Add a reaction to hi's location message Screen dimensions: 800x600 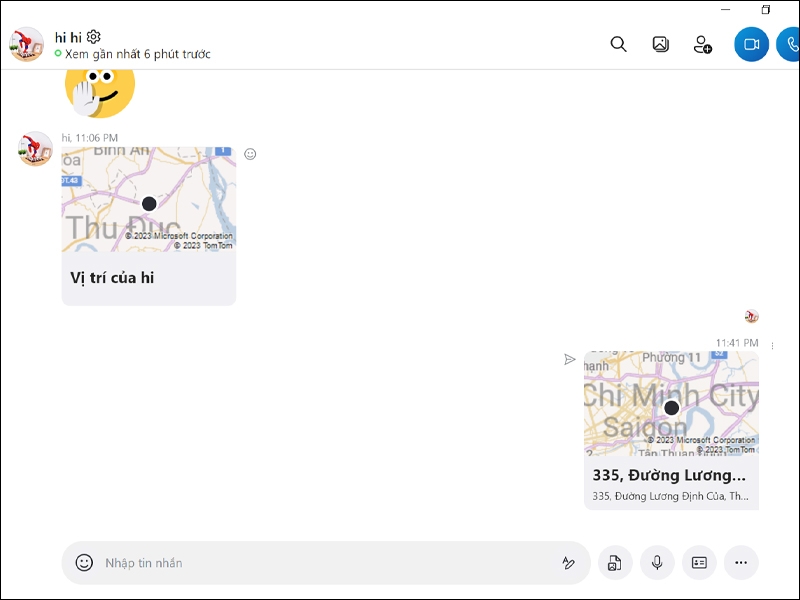[250, 154]
